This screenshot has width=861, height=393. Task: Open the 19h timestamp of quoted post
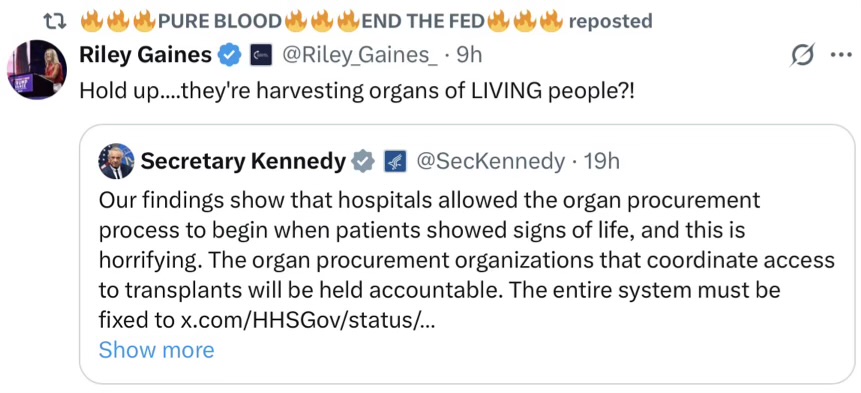click(601, 162)
